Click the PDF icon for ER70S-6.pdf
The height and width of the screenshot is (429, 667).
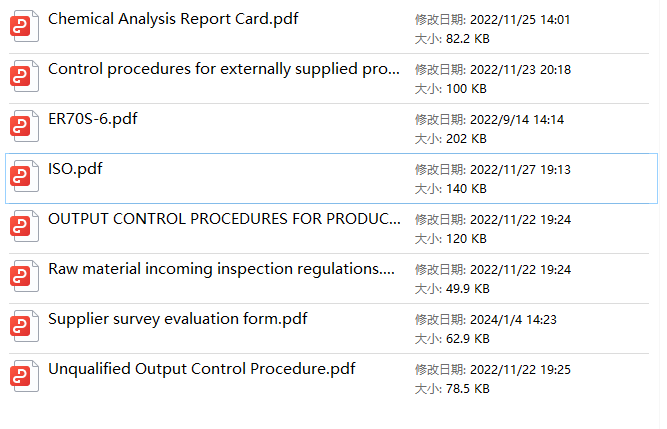click(24, 127)
